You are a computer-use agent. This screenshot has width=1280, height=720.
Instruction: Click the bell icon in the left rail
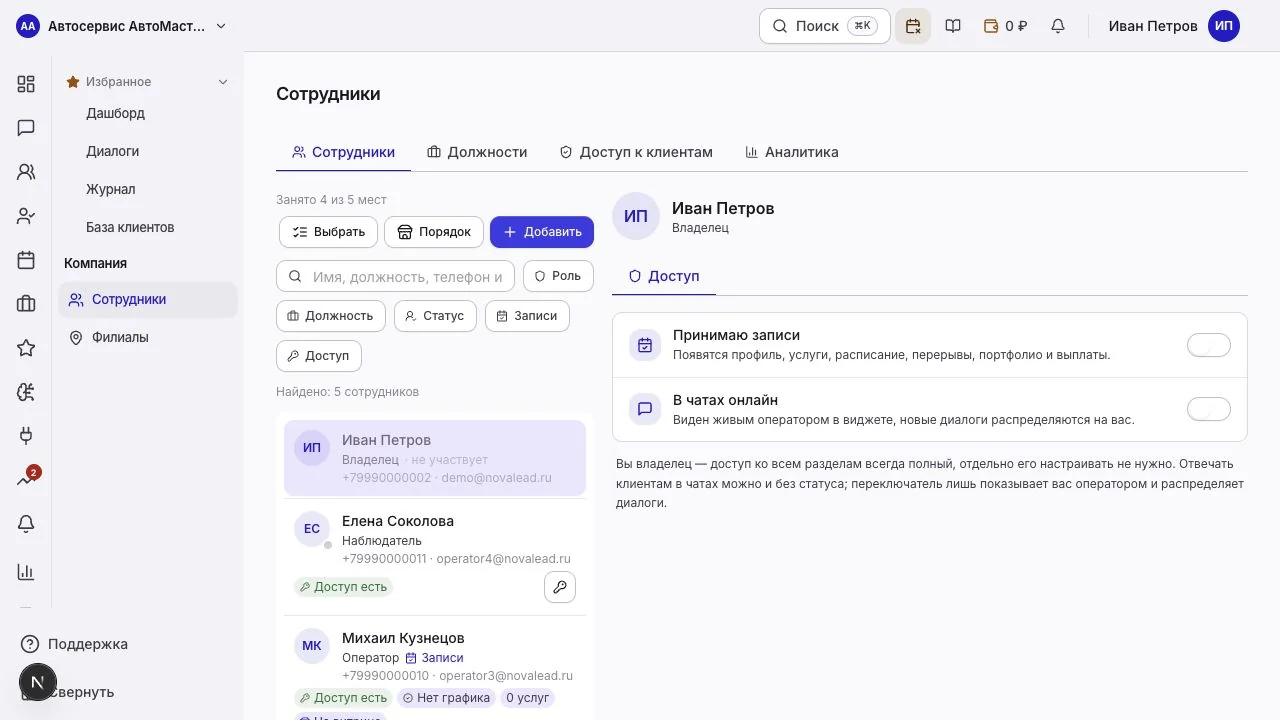(x=26, y=524)
